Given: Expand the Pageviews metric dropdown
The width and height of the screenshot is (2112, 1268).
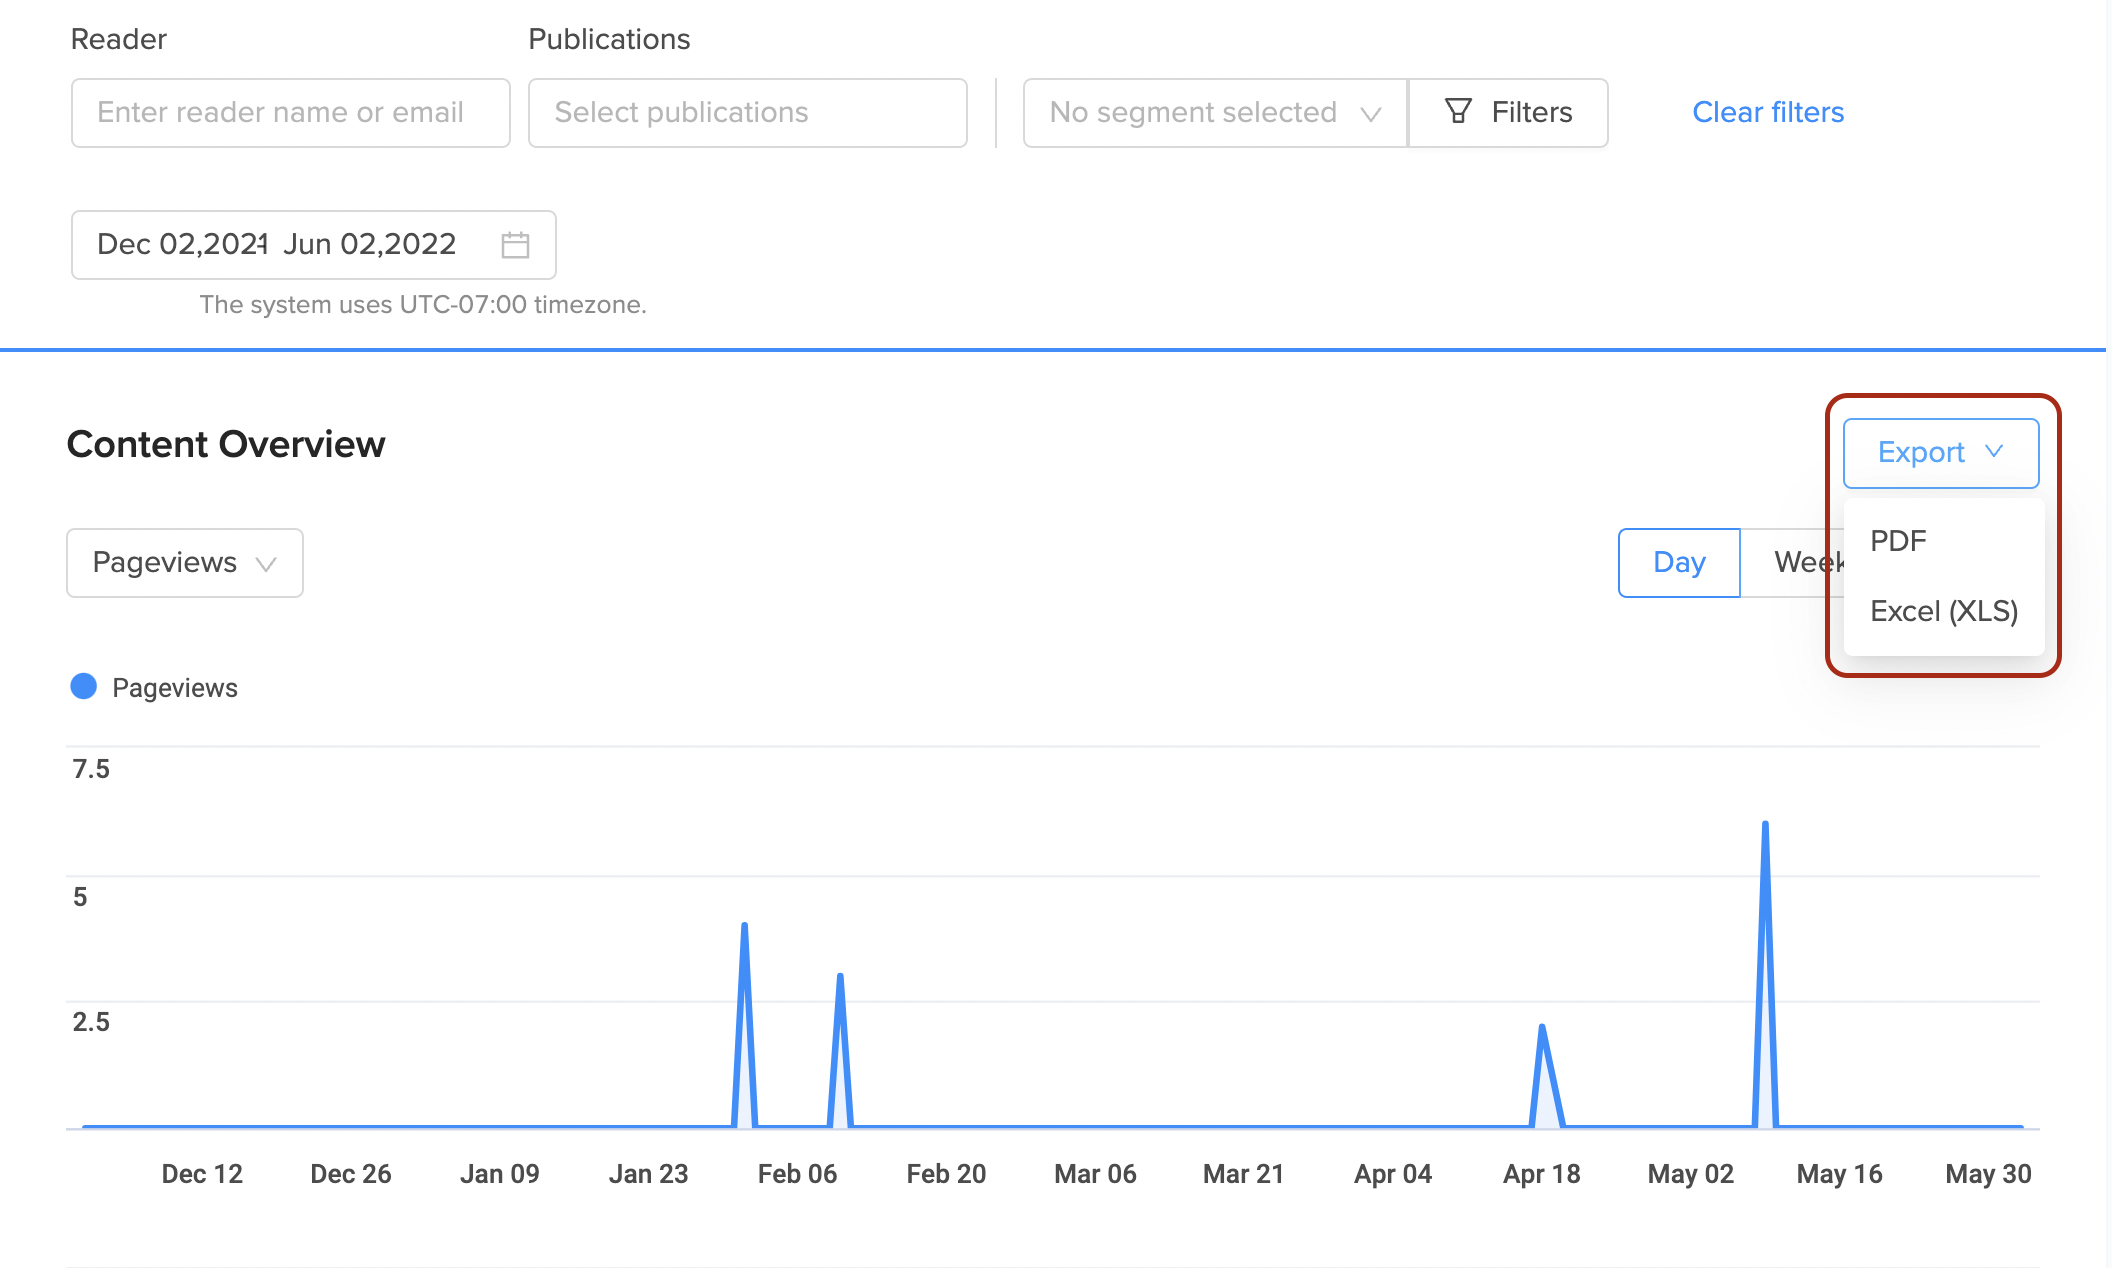Looking at the screenshot, I should pos(165,563).
